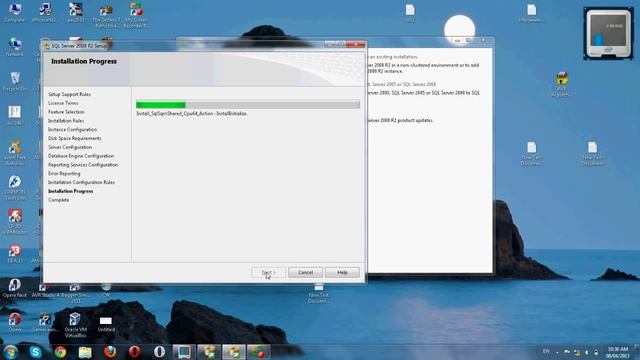640x360 pixels.
Task: Open Windows Explorer from the taskbar
Action: coord(85,352)
